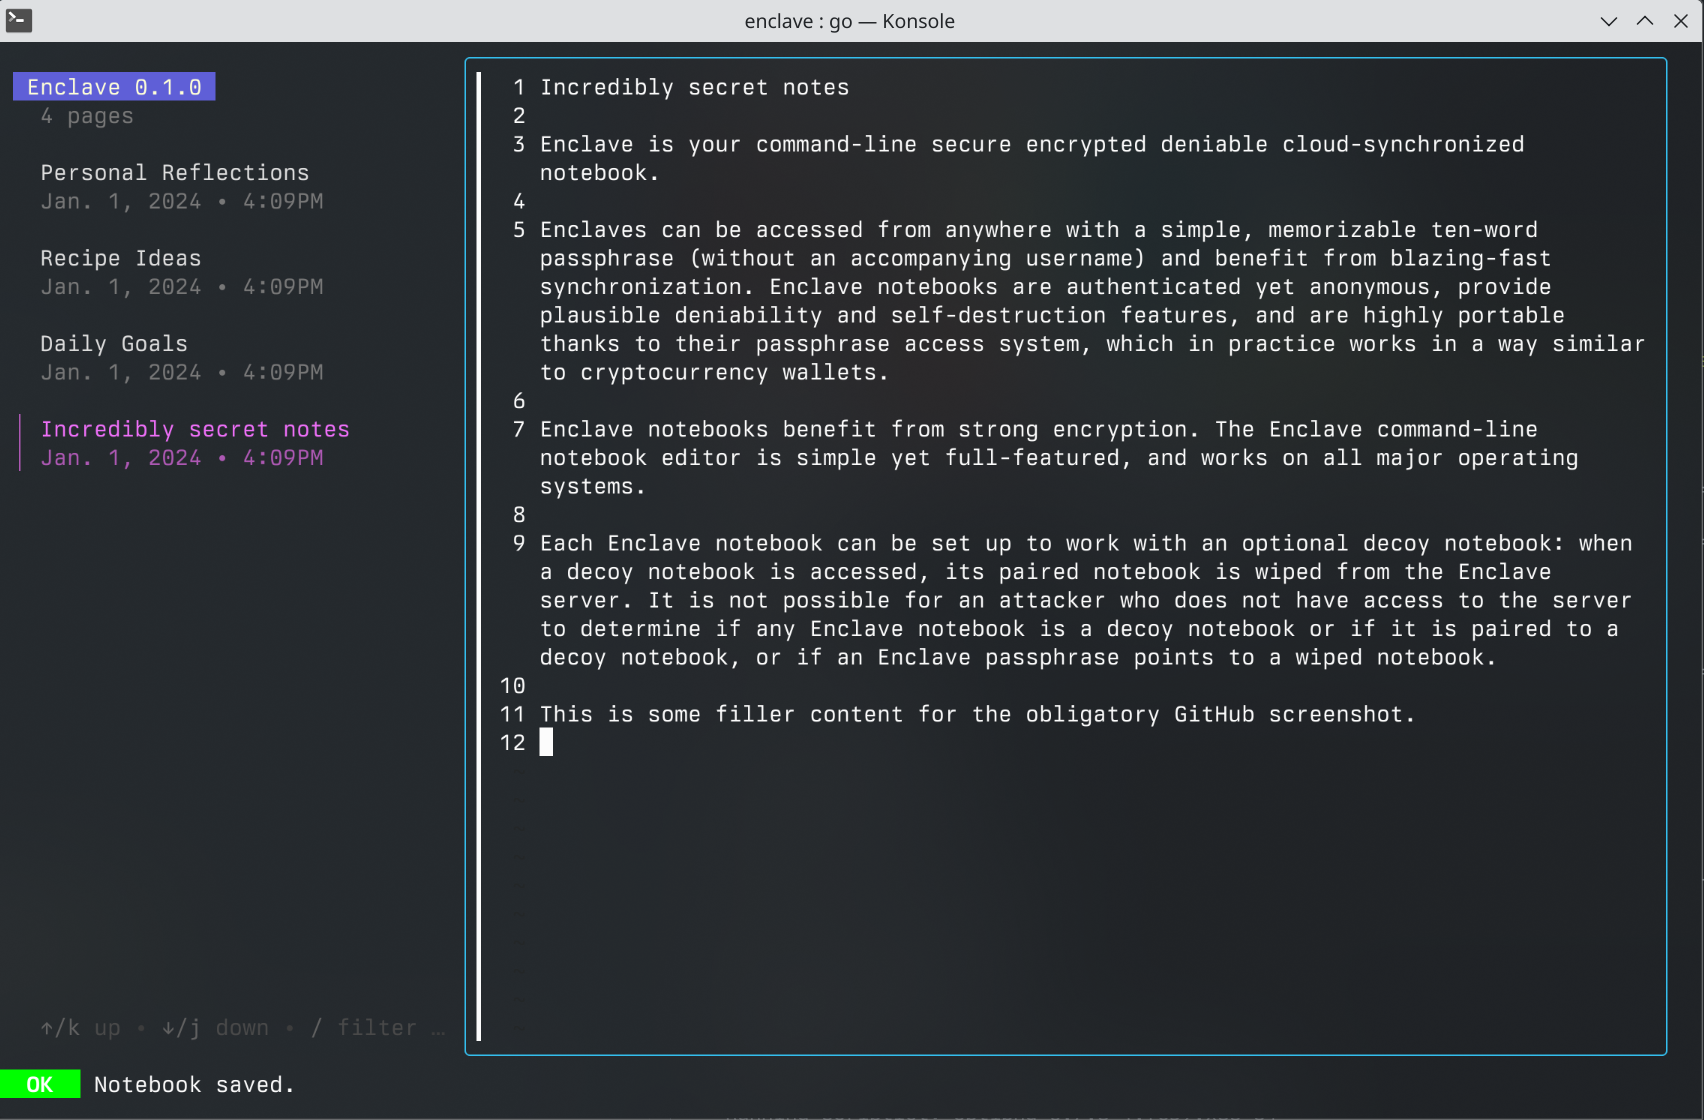
Task: Click 'Each Enclave notebook' at line 9 start
Action: (x=681, y=544)
